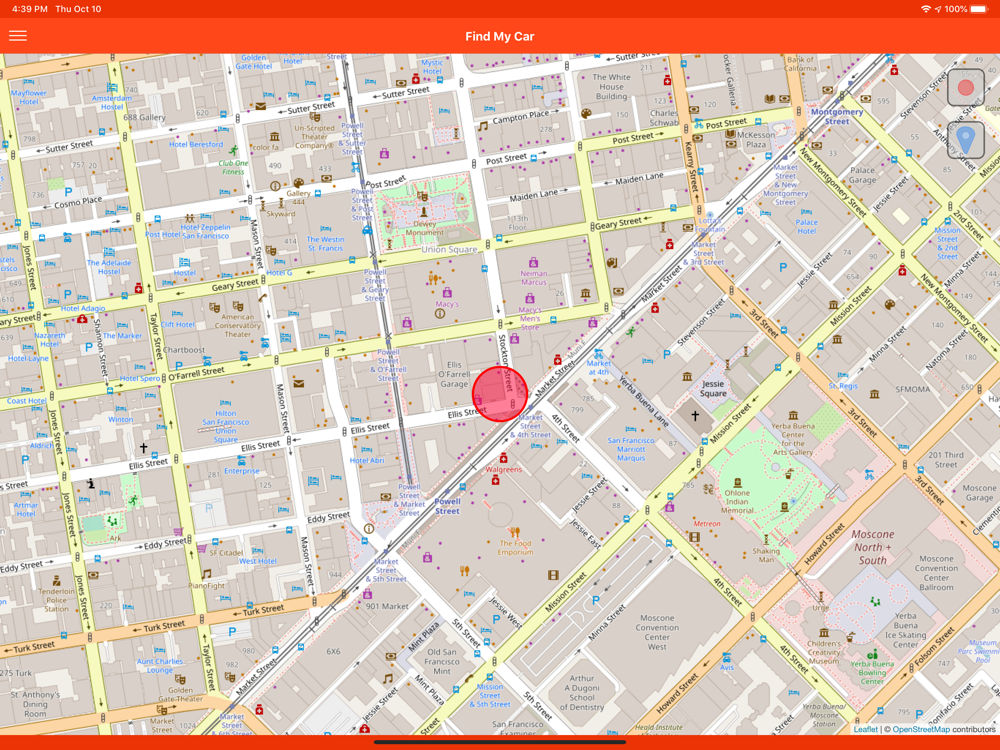The width and height of the screenshot is (1000, 750).
Task: Tap the Montgomery Street station label
Action: 837,116
